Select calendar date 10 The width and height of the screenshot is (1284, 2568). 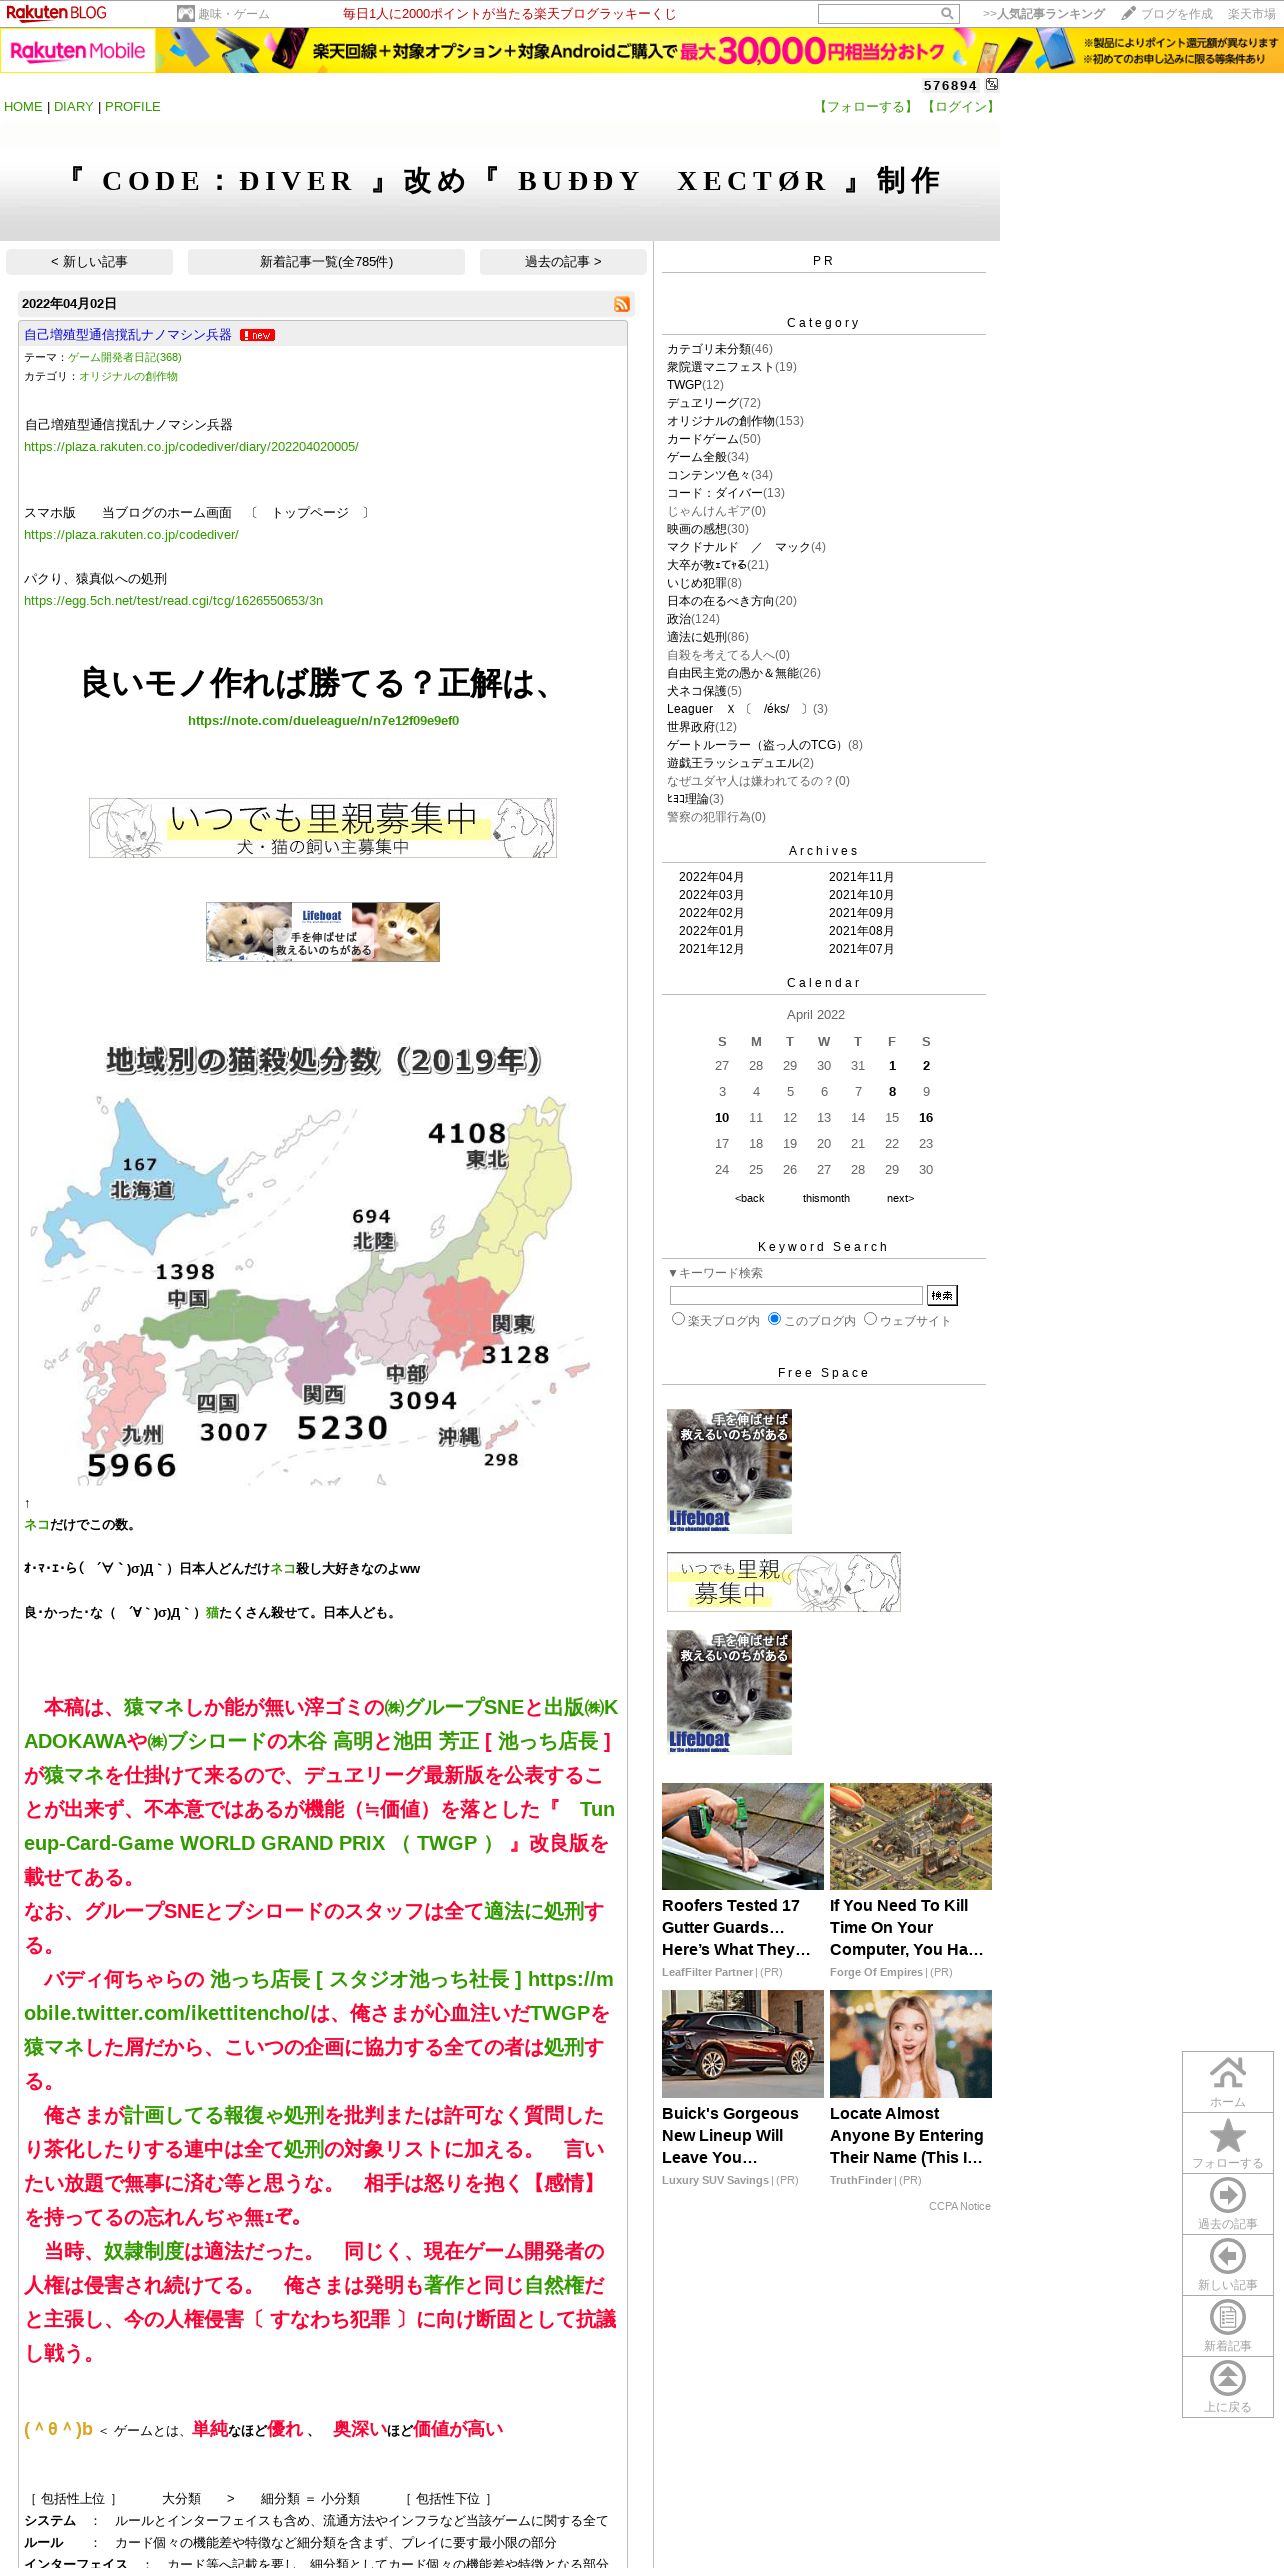click(722, 1118)
